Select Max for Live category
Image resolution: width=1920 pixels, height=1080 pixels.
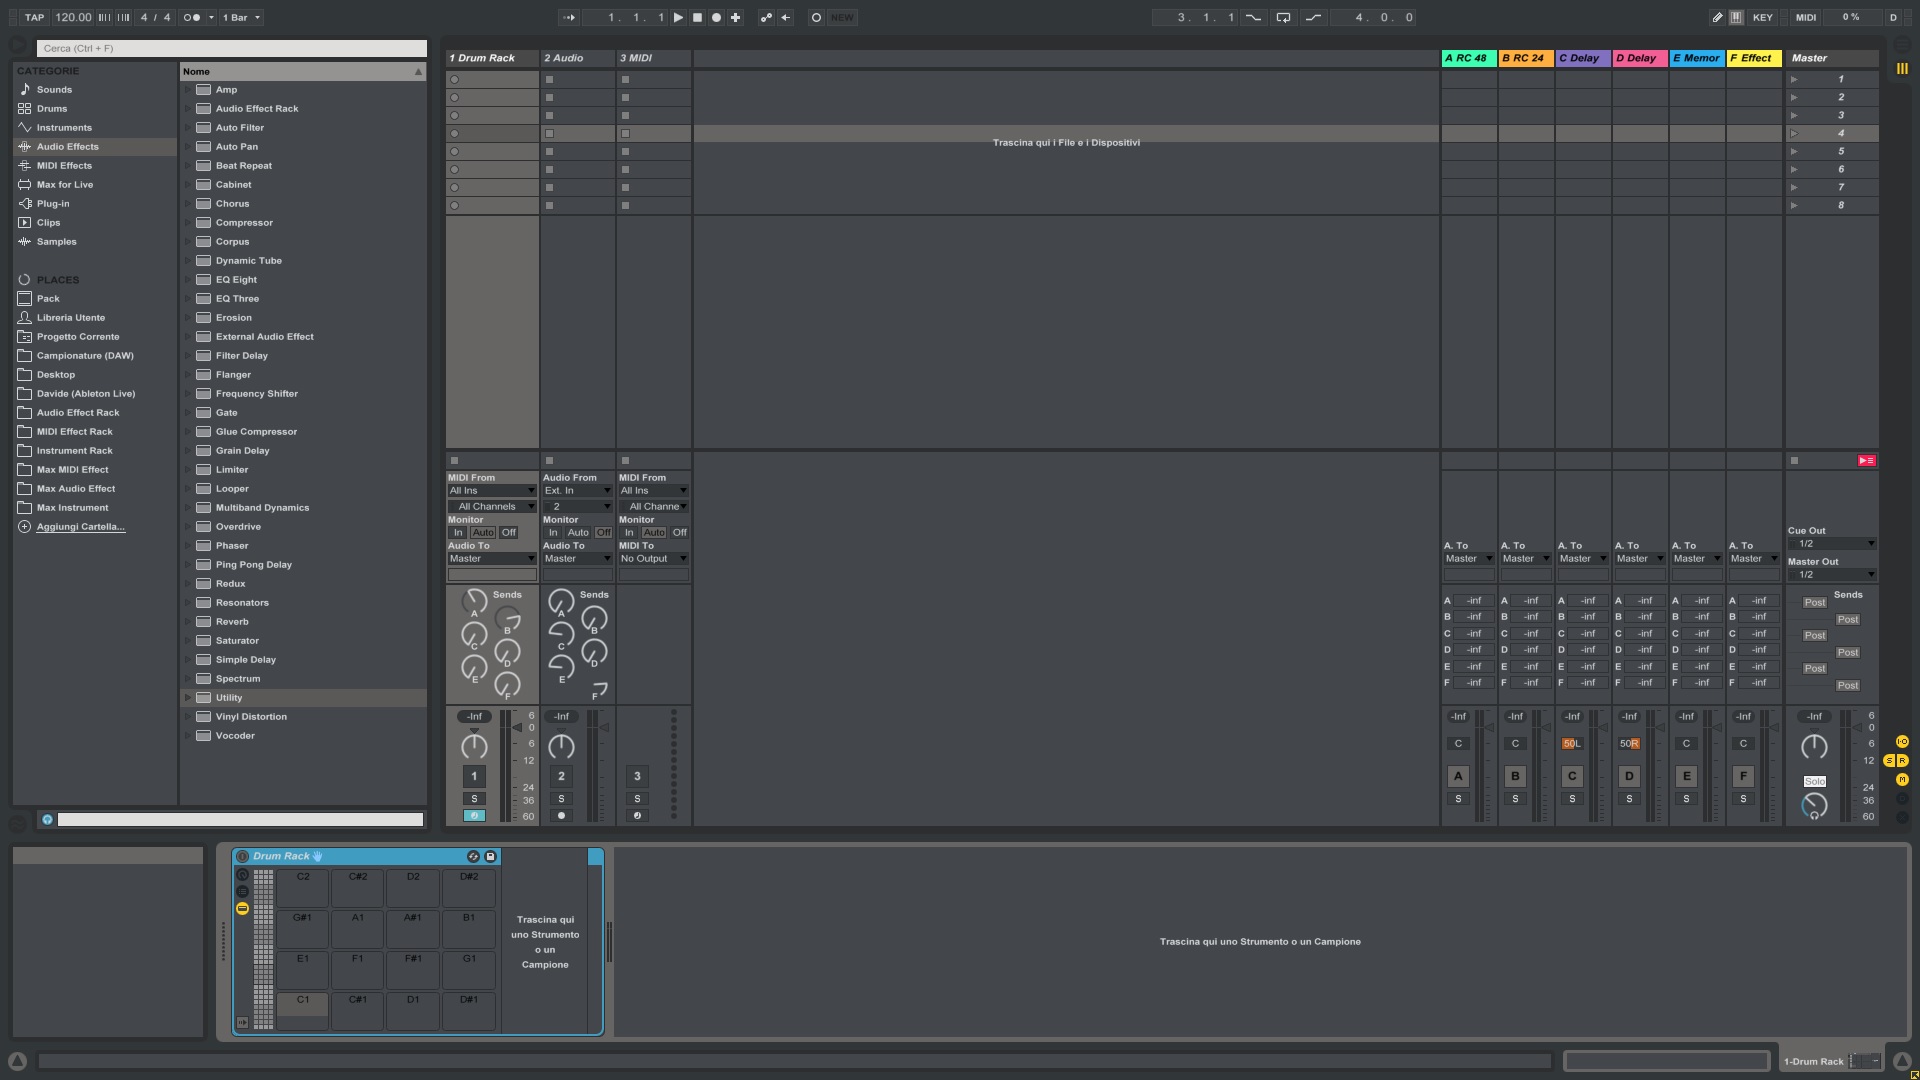click(x=64, y=184)
